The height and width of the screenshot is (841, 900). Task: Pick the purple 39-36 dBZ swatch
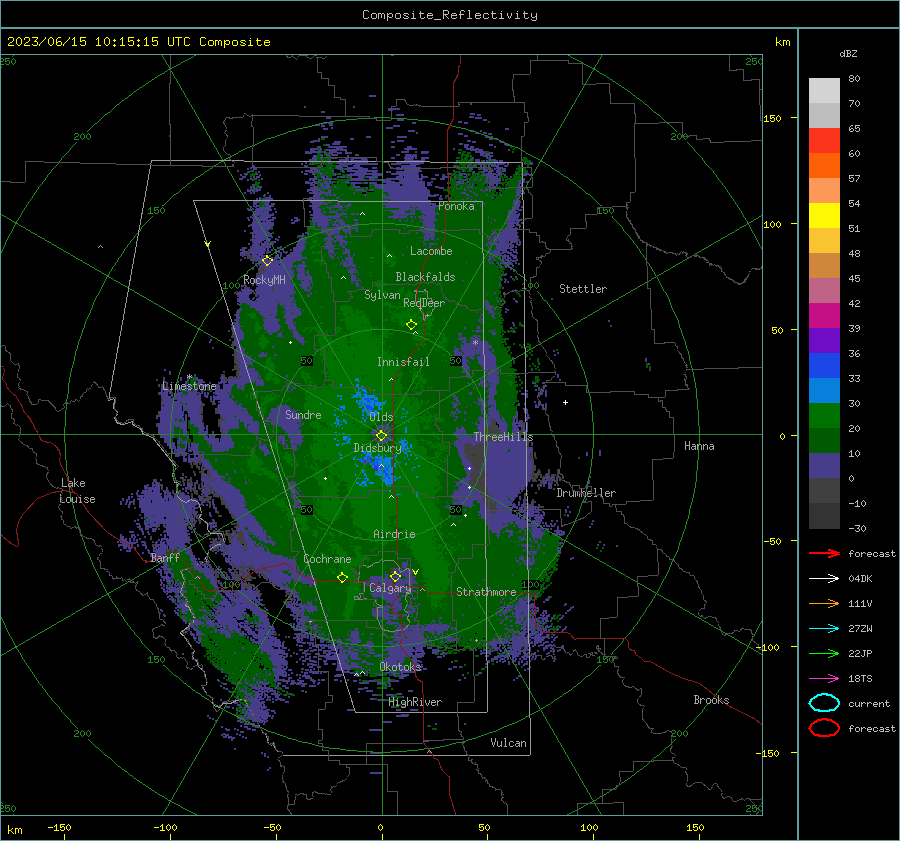tap(824, 341)
